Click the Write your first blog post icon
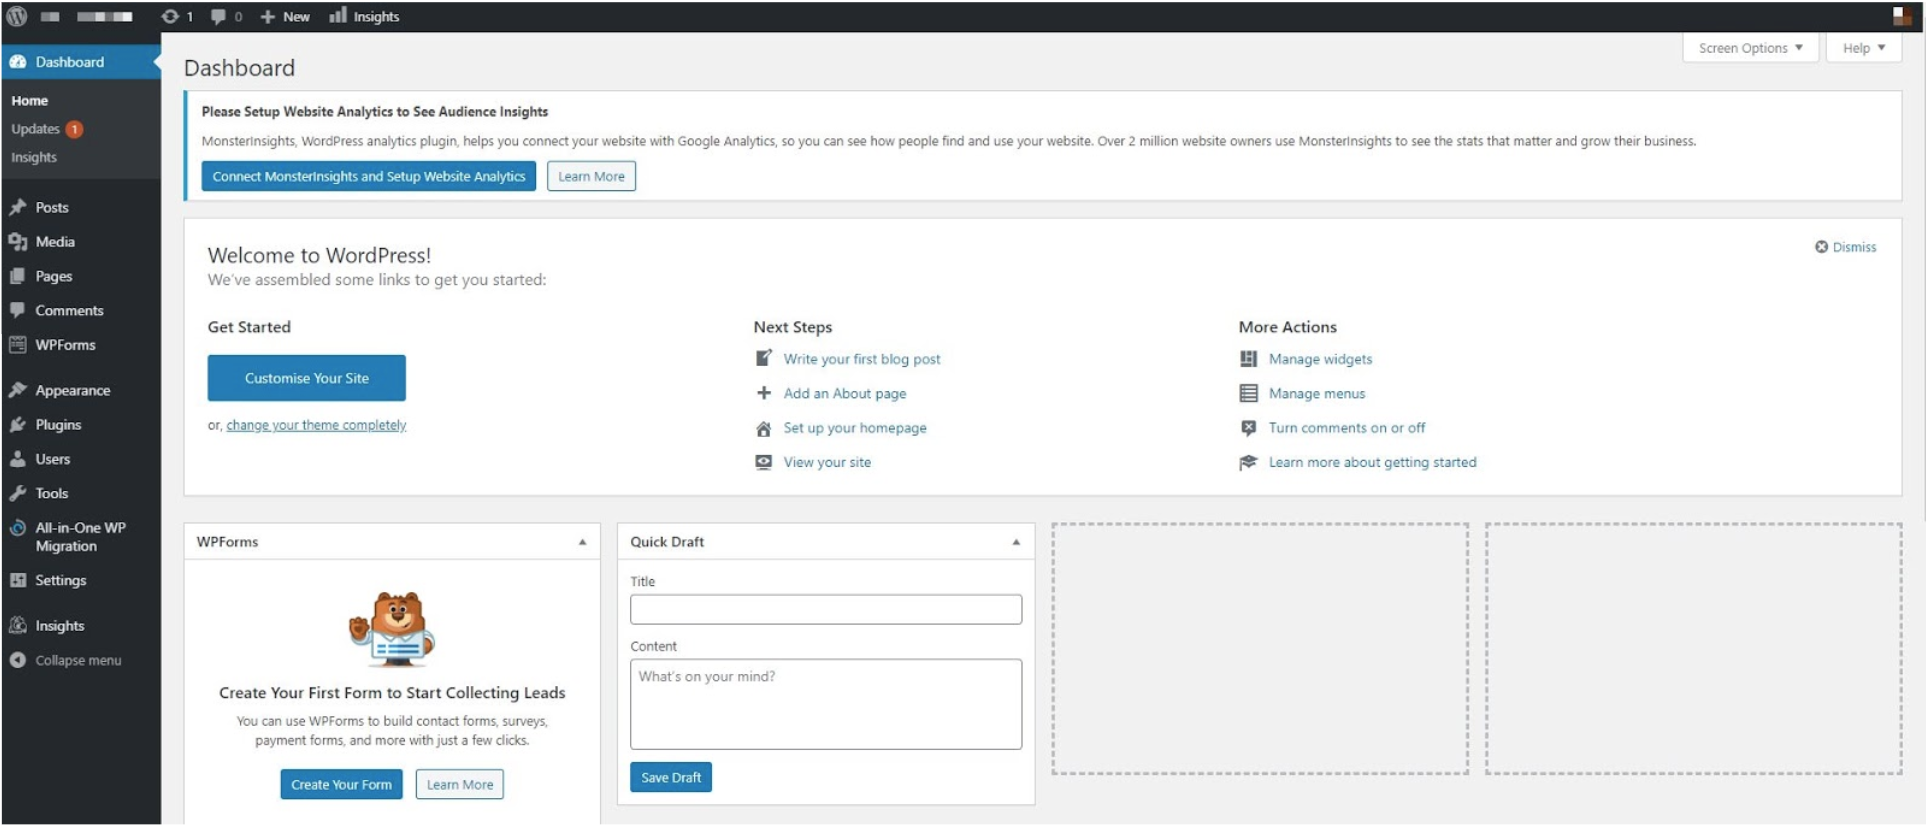Screen dimensions: 1926x826 coord(764,358)
